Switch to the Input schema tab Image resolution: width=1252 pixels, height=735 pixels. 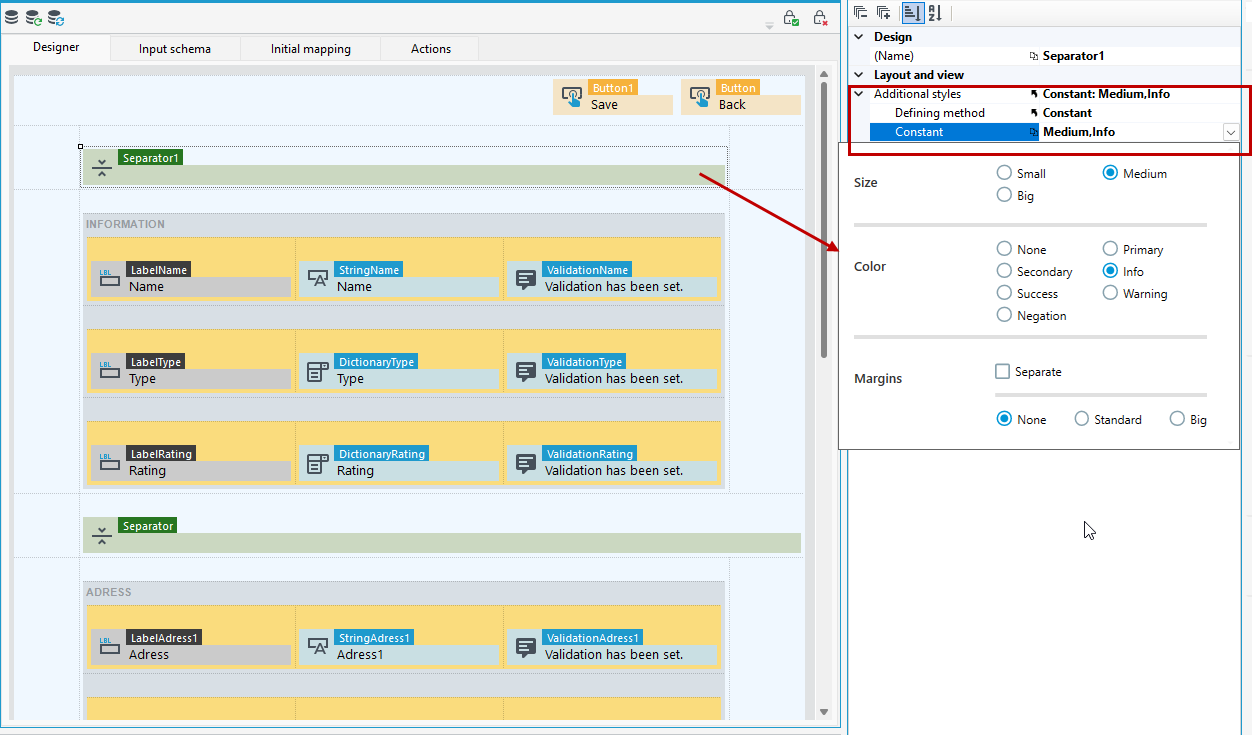[175, 49]
